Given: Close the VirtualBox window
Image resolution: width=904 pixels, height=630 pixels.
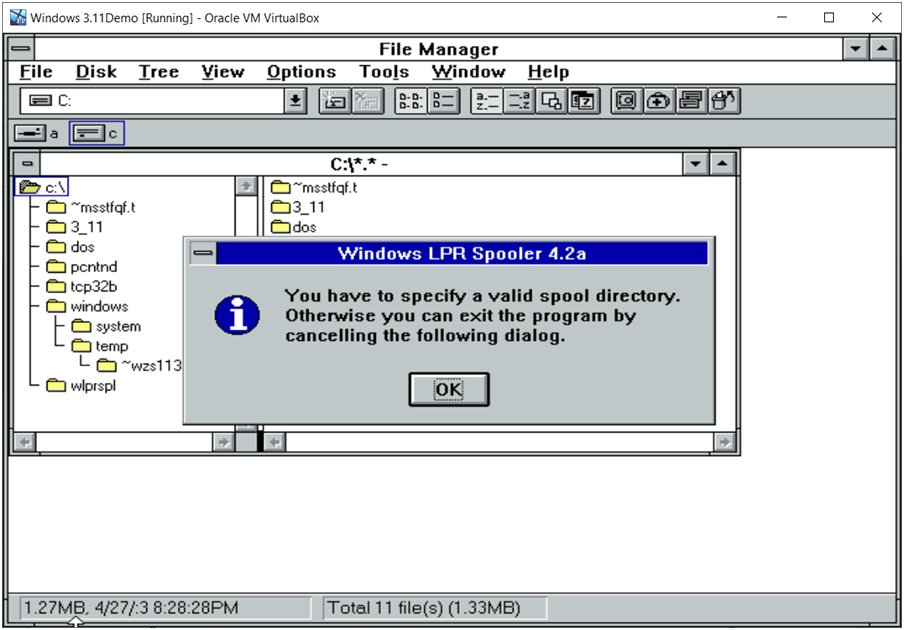Looking at the screenshot, I should [x=877, y=17].
